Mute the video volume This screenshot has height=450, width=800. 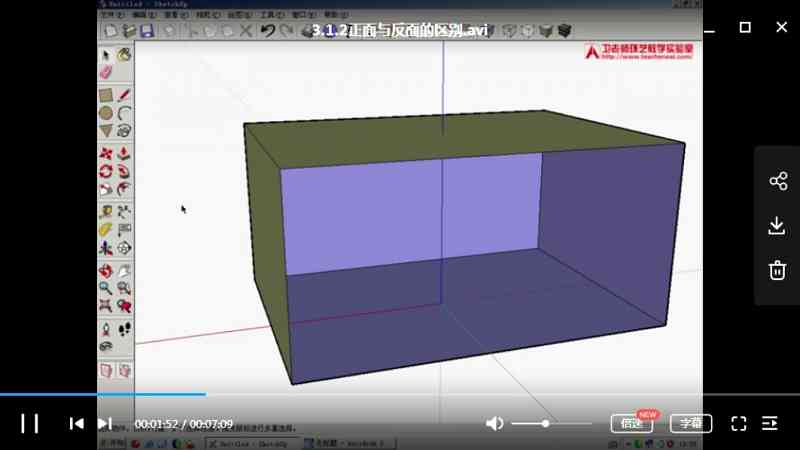494,423
